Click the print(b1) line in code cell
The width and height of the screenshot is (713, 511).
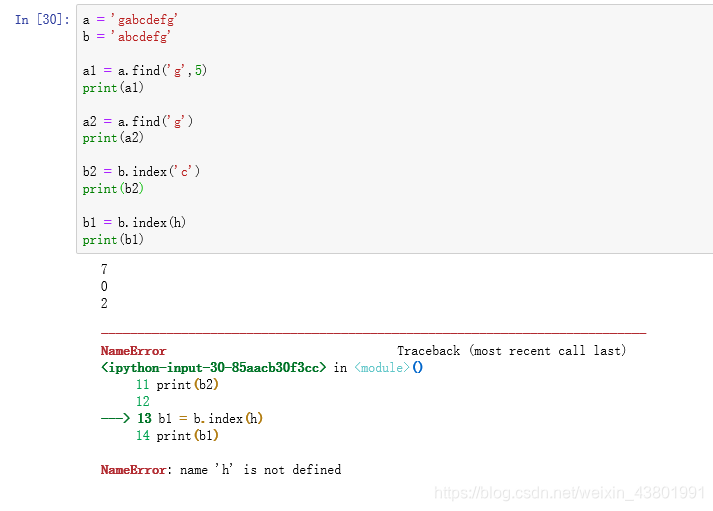(x=113, y=240)
